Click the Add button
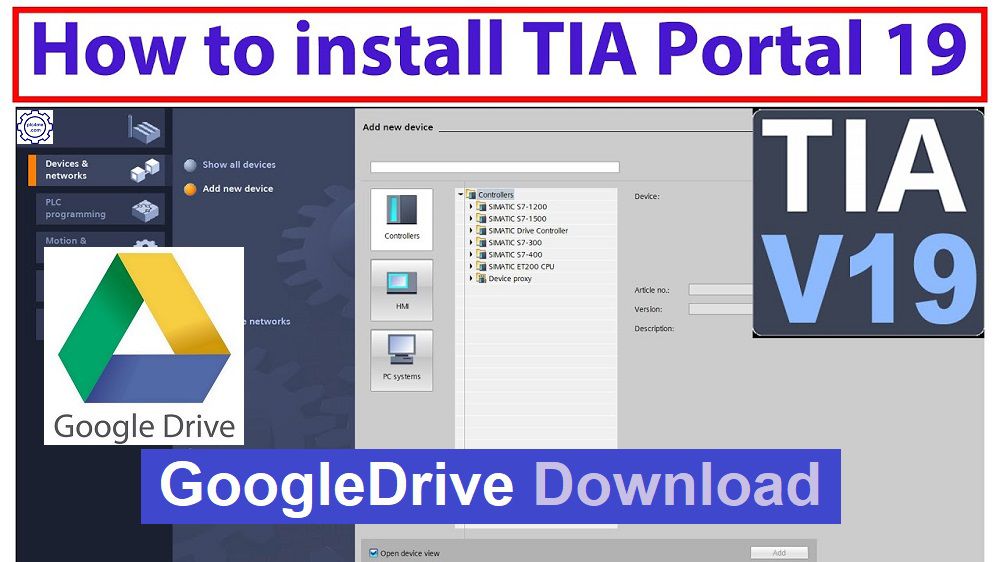The height and width of the screenshot is (562, 1000). pyautogui.click(x=779, y=553)
